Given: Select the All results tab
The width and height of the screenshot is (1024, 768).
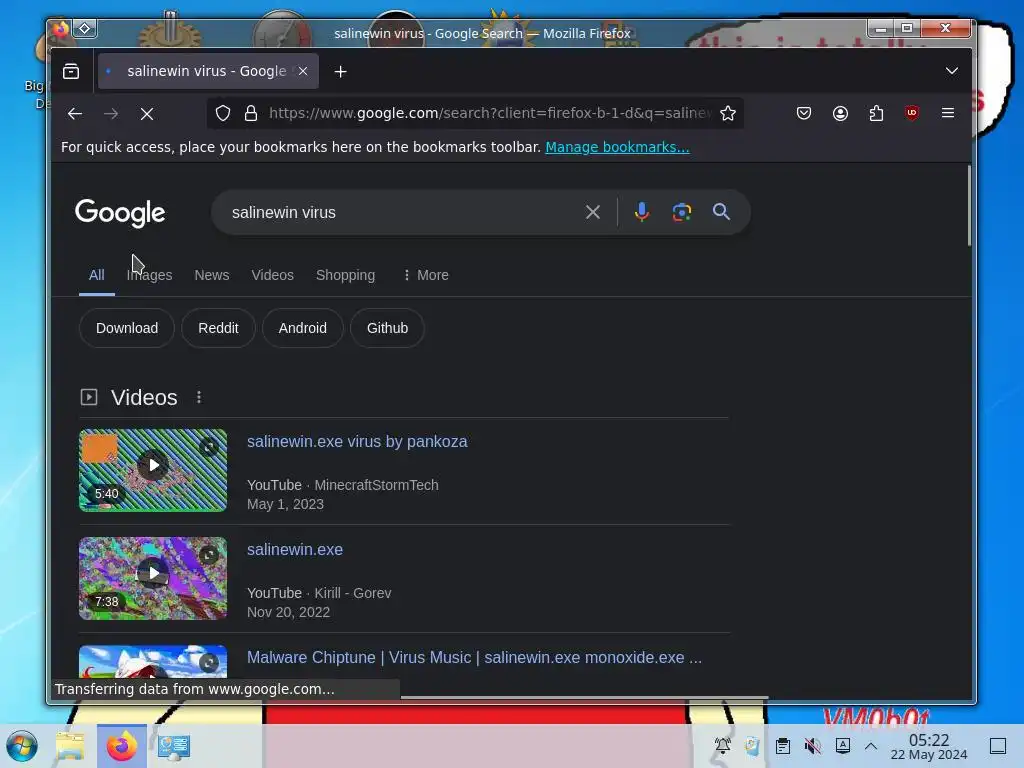Looking at the screenshot, I should pos(97,275).
